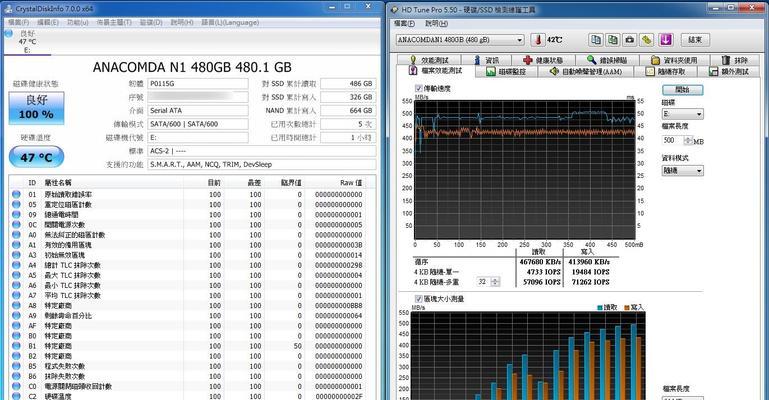Screen dimensions: 769x400
Task: Open CrystalDiskInfo 功能(u) menu
Action: [x=77, y=23]
